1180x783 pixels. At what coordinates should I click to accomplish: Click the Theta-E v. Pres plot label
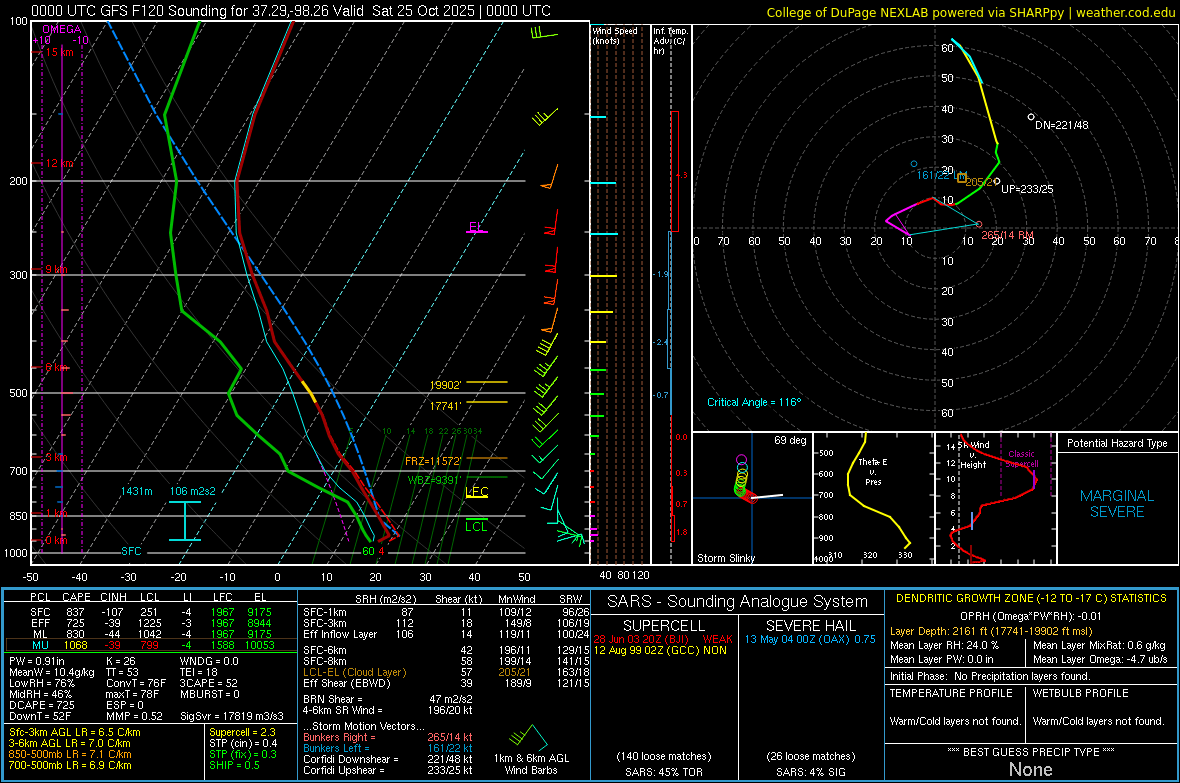pyautogui.click(x=873, y=471)
